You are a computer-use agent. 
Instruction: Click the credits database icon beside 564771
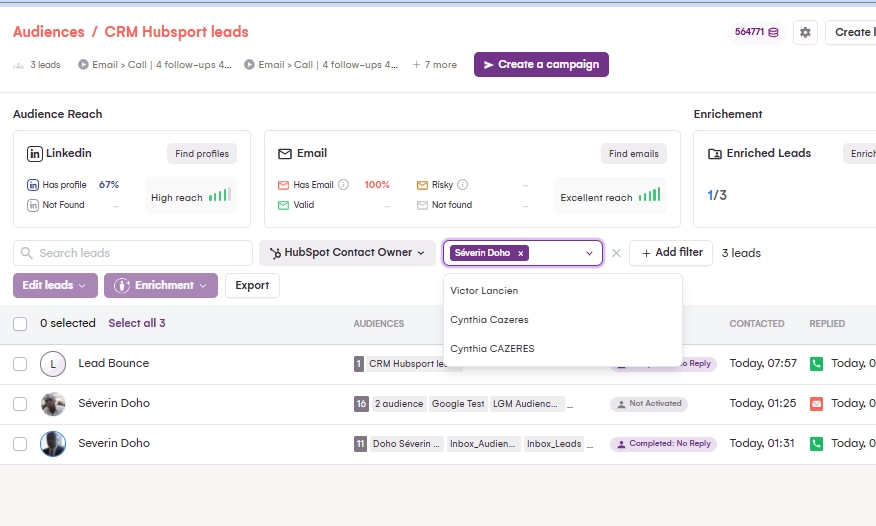tap(773, 32)
